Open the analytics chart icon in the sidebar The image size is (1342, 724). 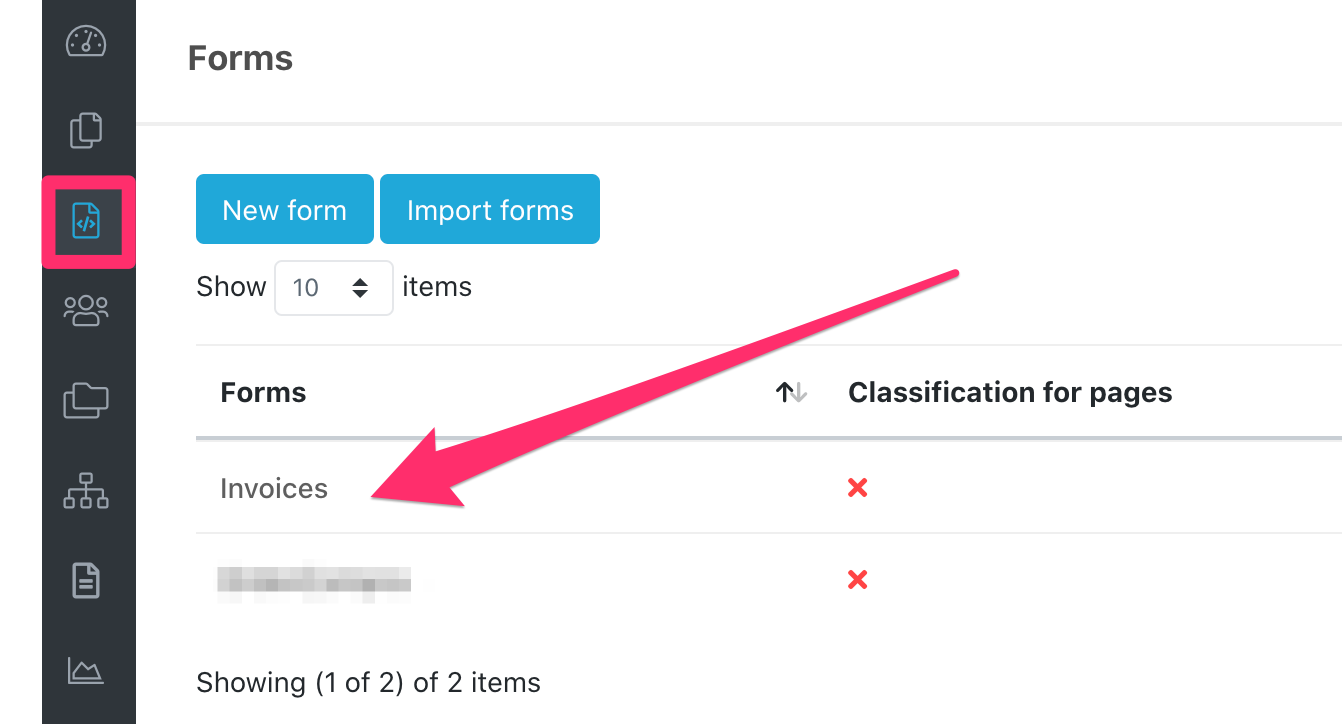(88, 672)
